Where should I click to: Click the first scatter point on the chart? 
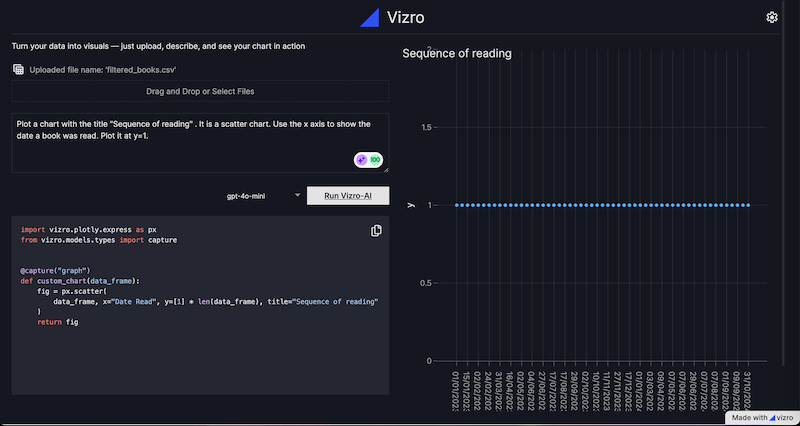pyautogui.click(x=457, y=205)
